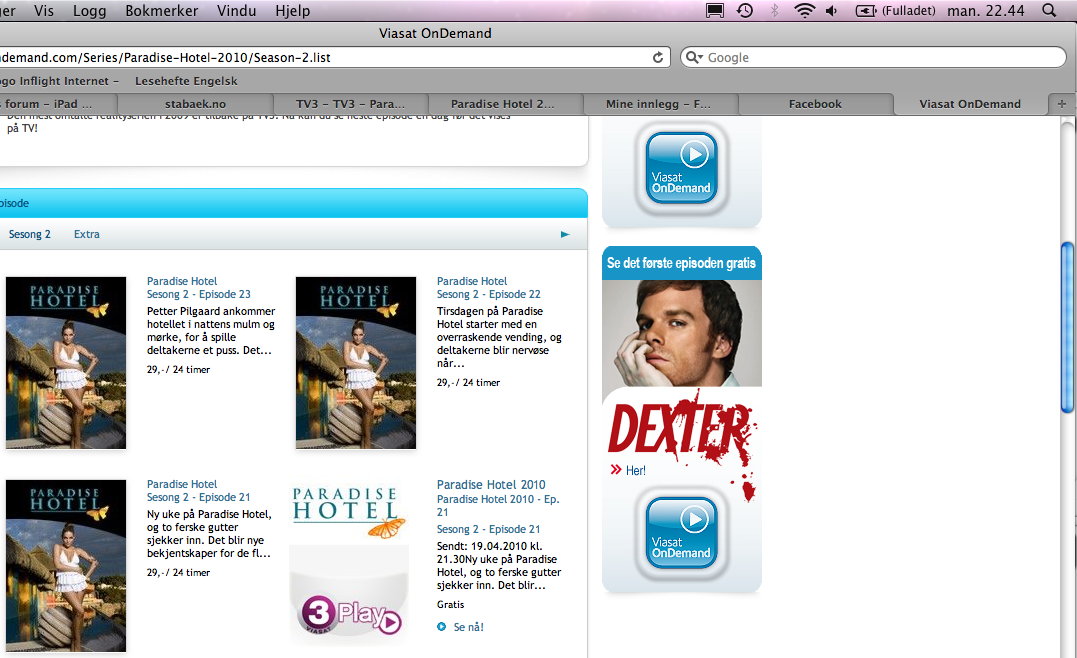Click the Episode 23 poster thumbnail
The width and height of the screenshot is (1077, 658).
point(66,363)
